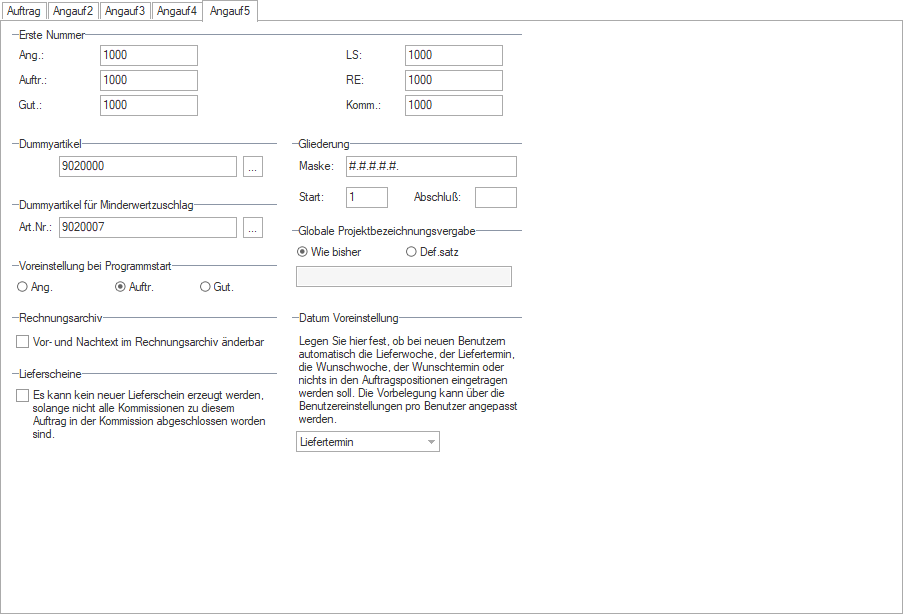Click the Art.Nr. field with 9020007

click(148, 227)
